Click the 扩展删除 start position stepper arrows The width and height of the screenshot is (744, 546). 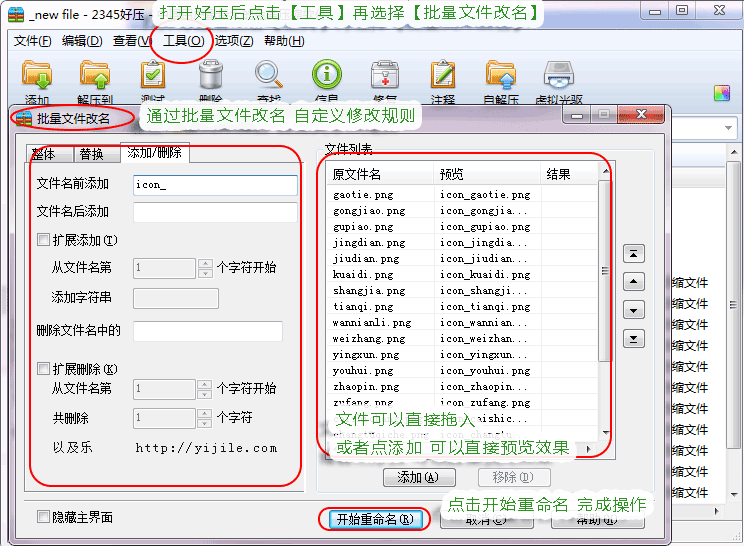click(x=205, y=389)
